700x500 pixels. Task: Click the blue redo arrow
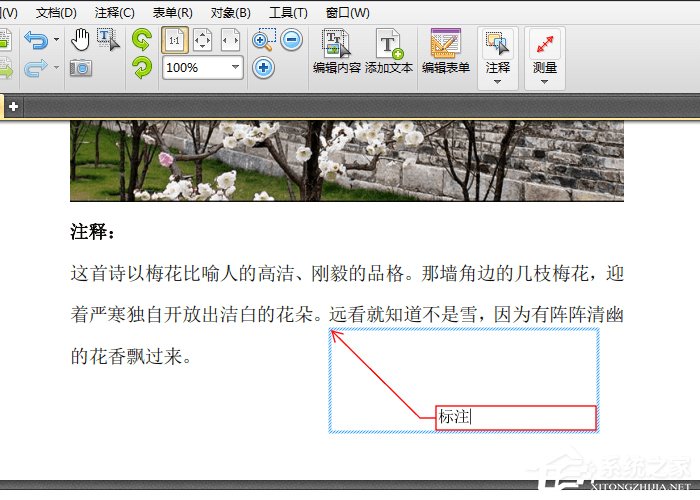[x=36, y=68]
